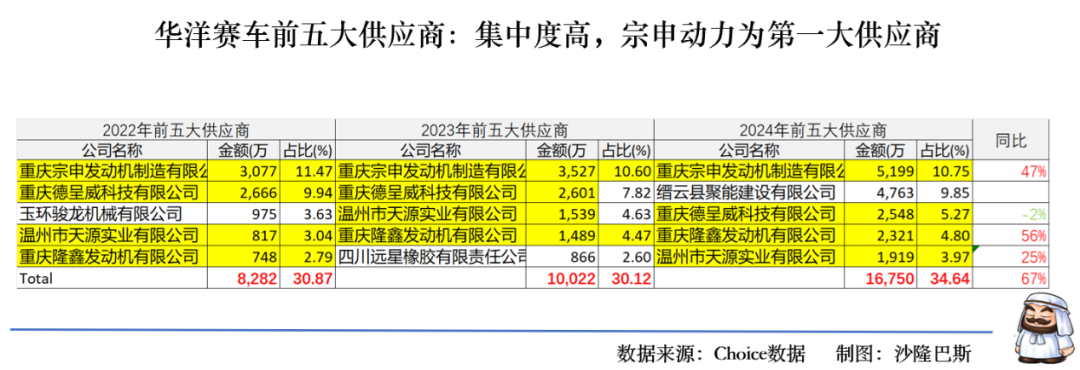The height and width of the screenshot is (370, 1080).
Task: Click the 4,763 amount cell
Action: click(881, 192)
